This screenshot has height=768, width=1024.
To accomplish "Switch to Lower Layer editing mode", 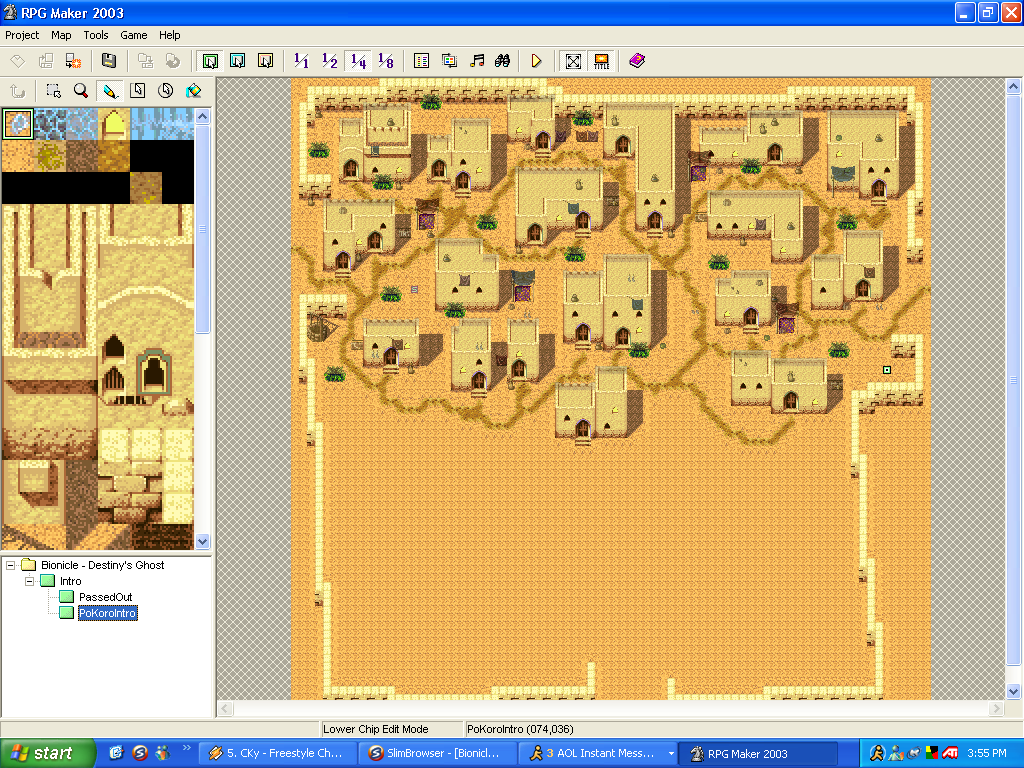I will [210, 61].
